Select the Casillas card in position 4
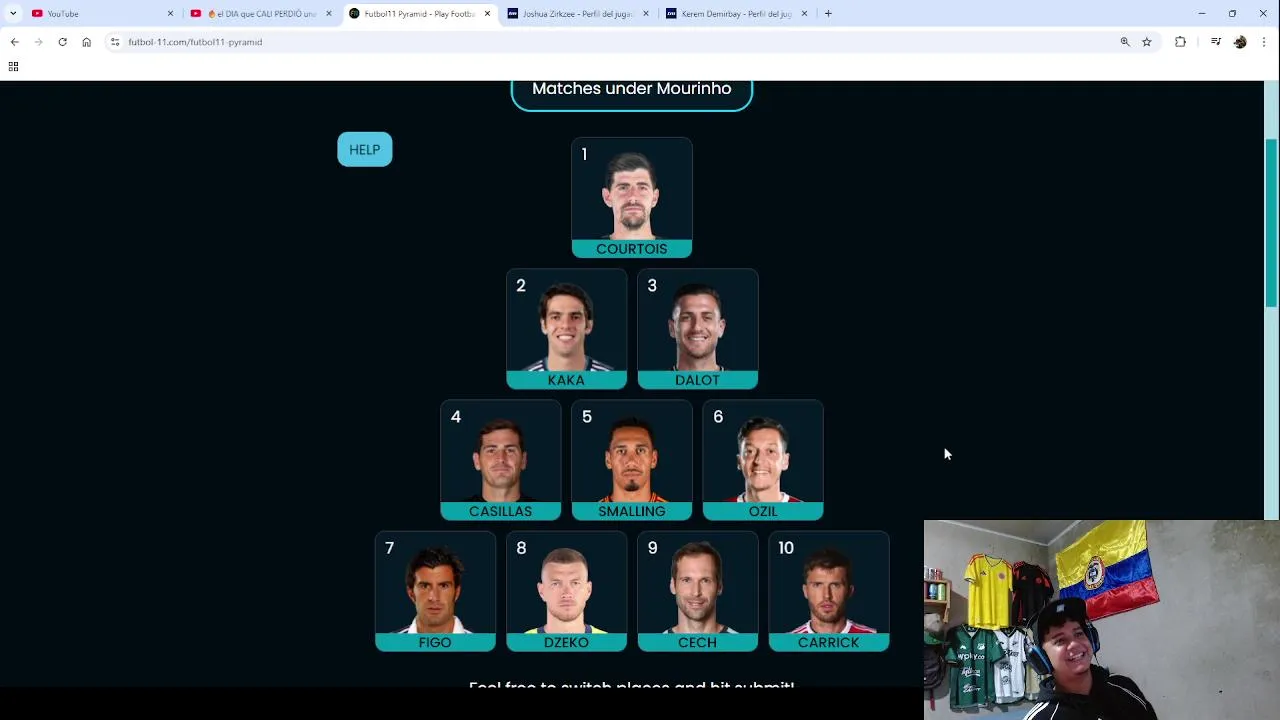 501,460
